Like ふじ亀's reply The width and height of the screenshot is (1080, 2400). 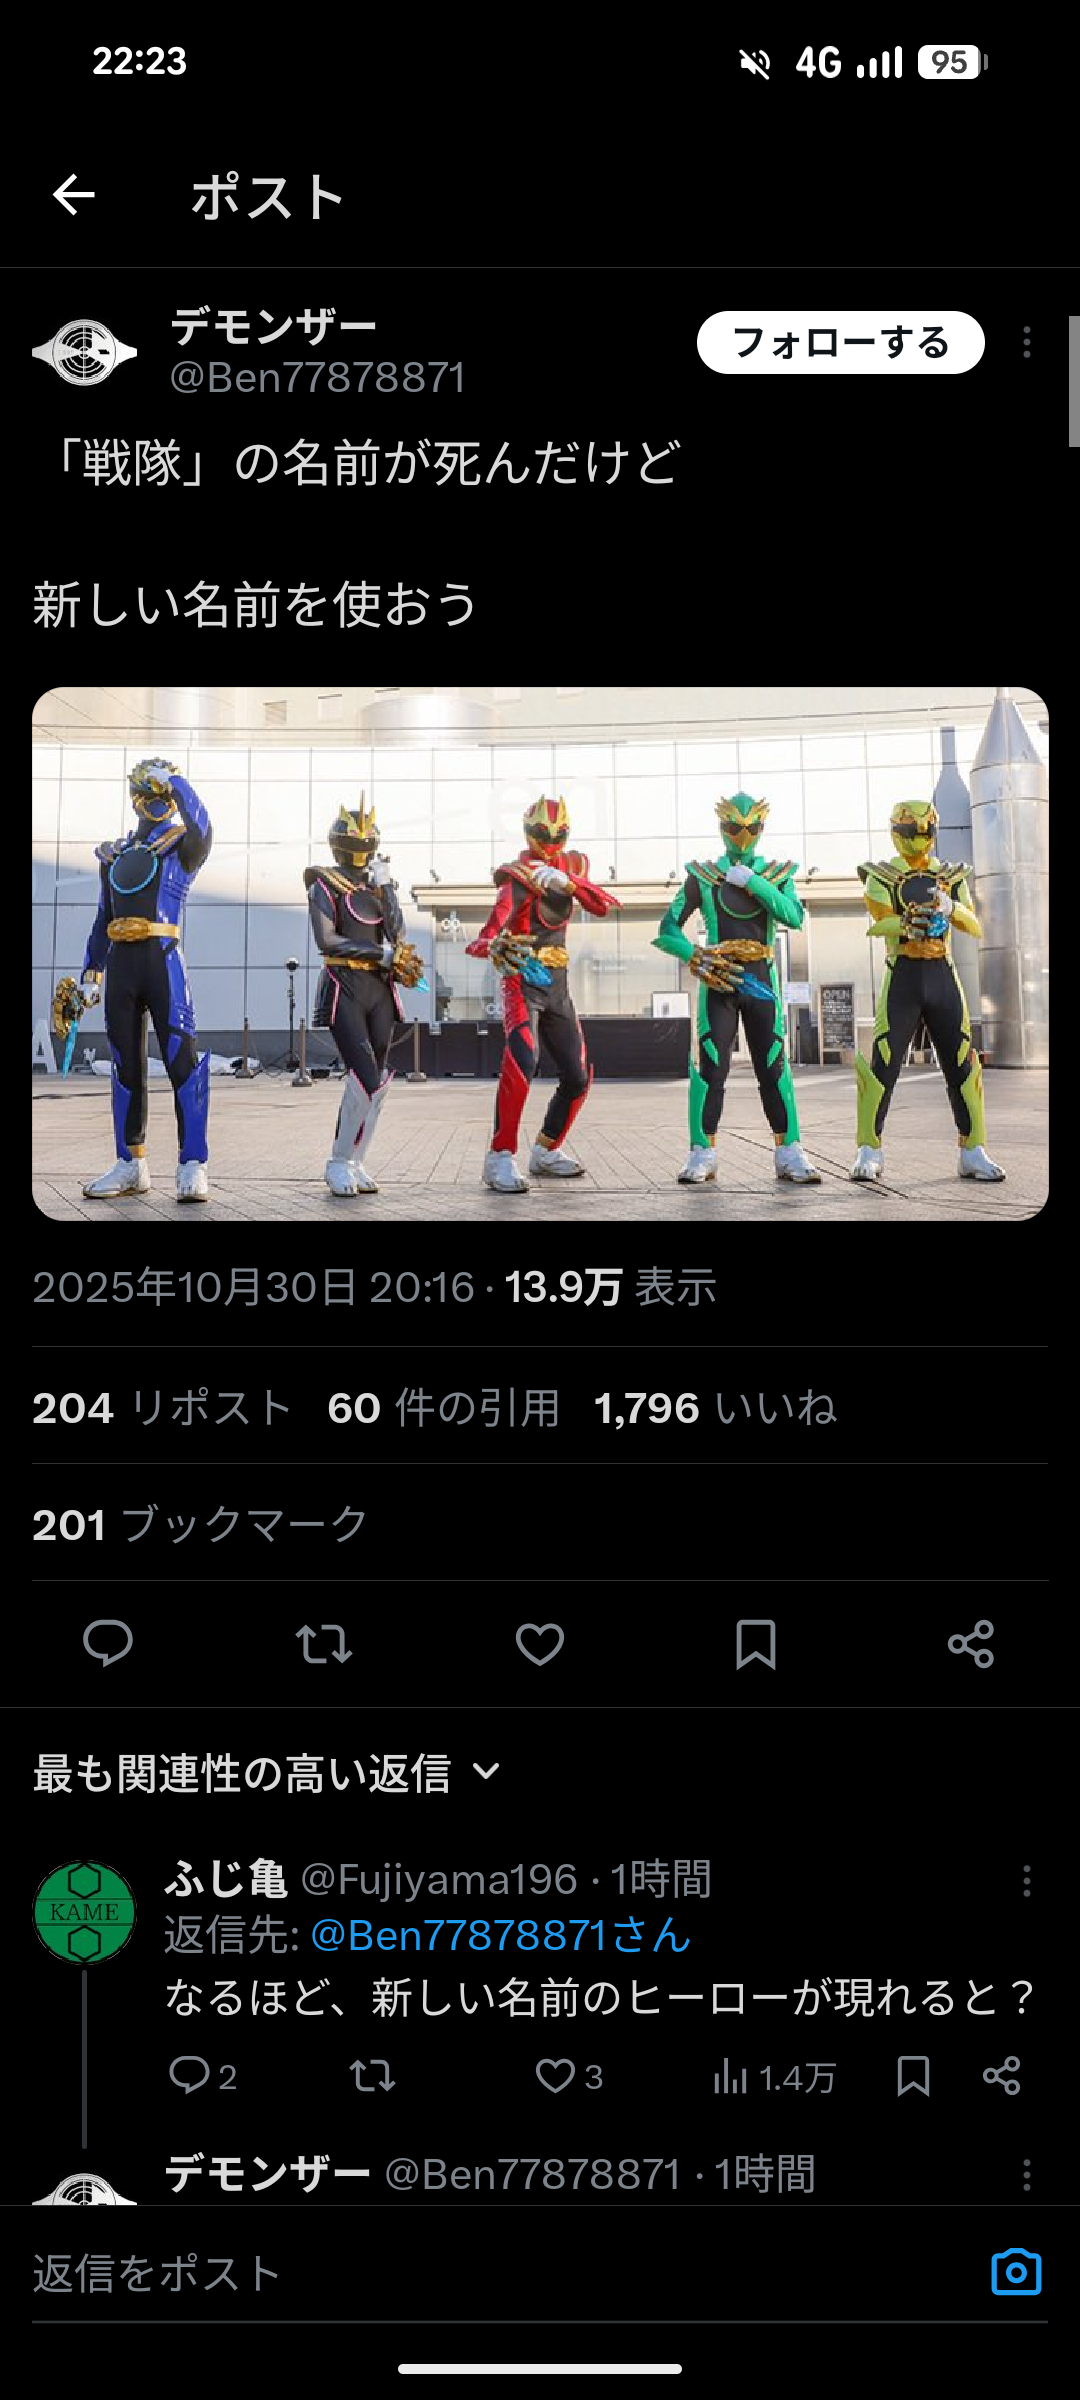click(x=555, y=2077)
